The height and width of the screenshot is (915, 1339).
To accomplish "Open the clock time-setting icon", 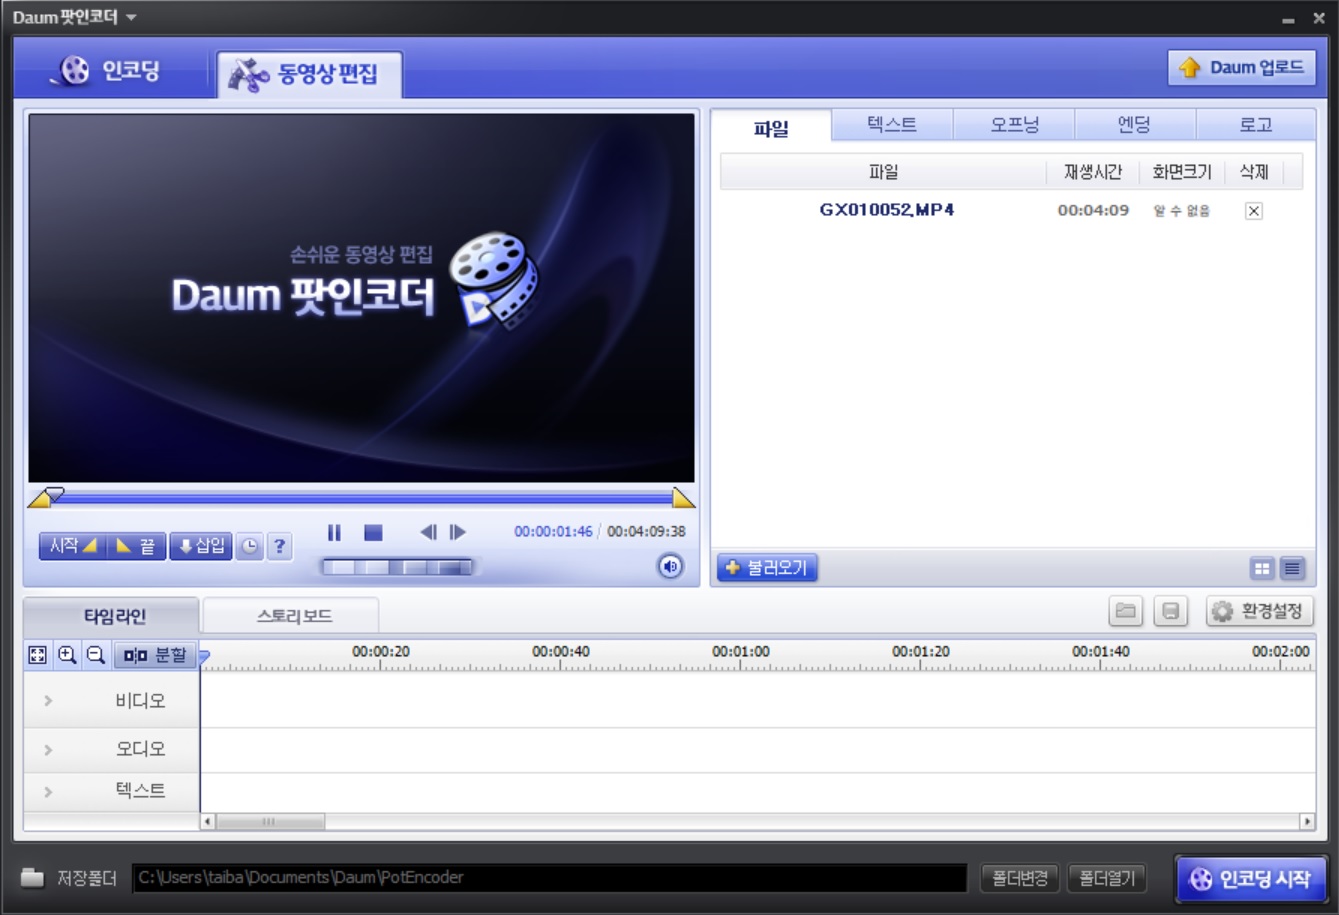I will click(x=249, y=546).
